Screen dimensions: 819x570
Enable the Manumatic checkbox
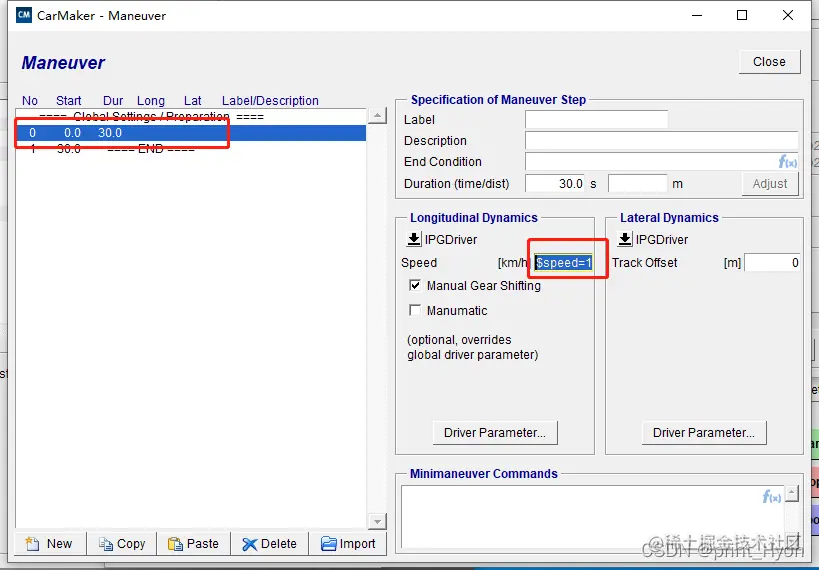tap(415, 310)
